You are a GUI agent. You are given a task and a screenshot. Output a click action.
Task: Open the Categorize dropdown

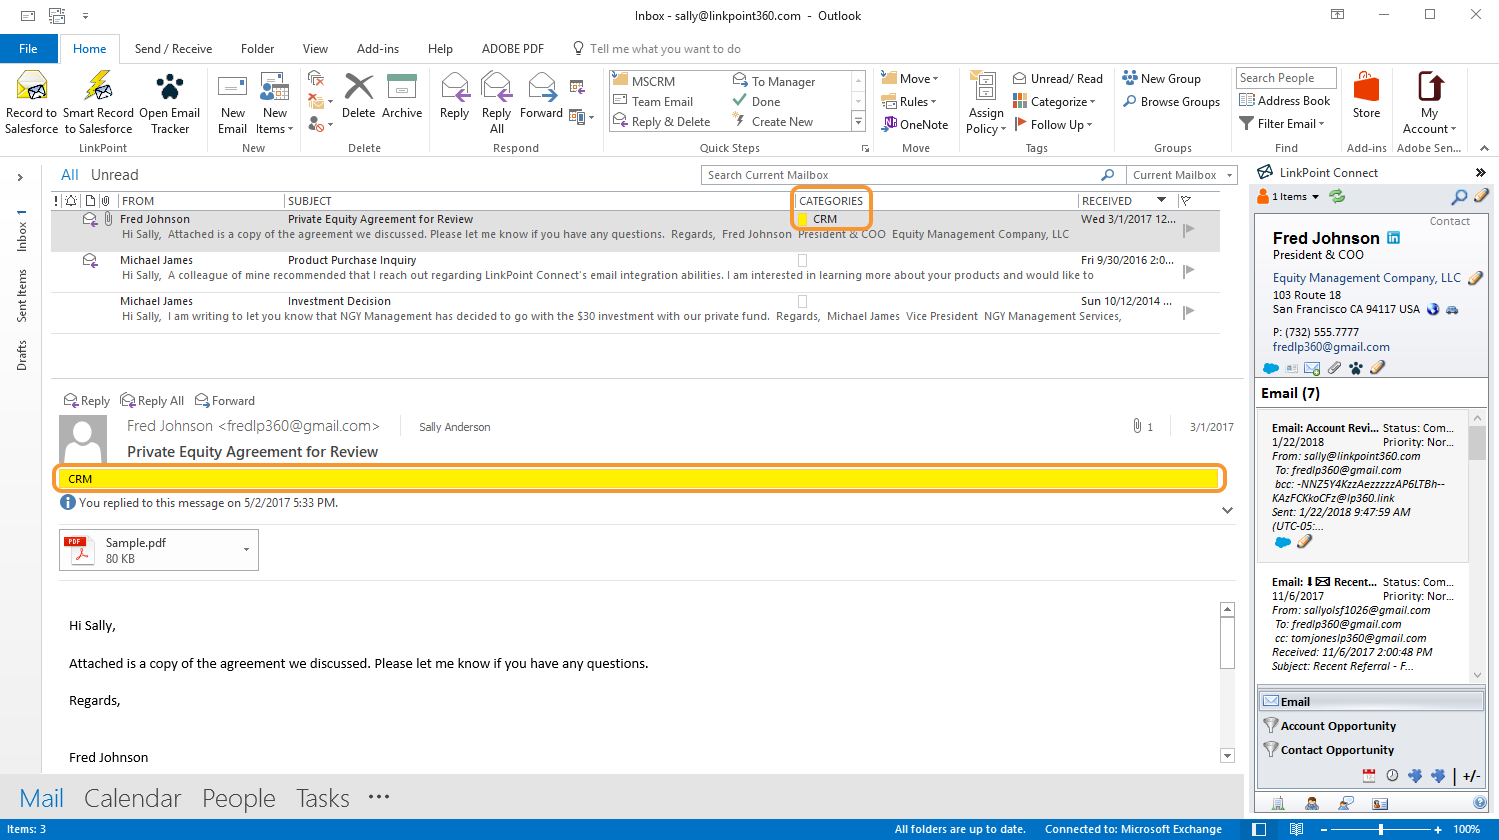tap(1054, 102)
